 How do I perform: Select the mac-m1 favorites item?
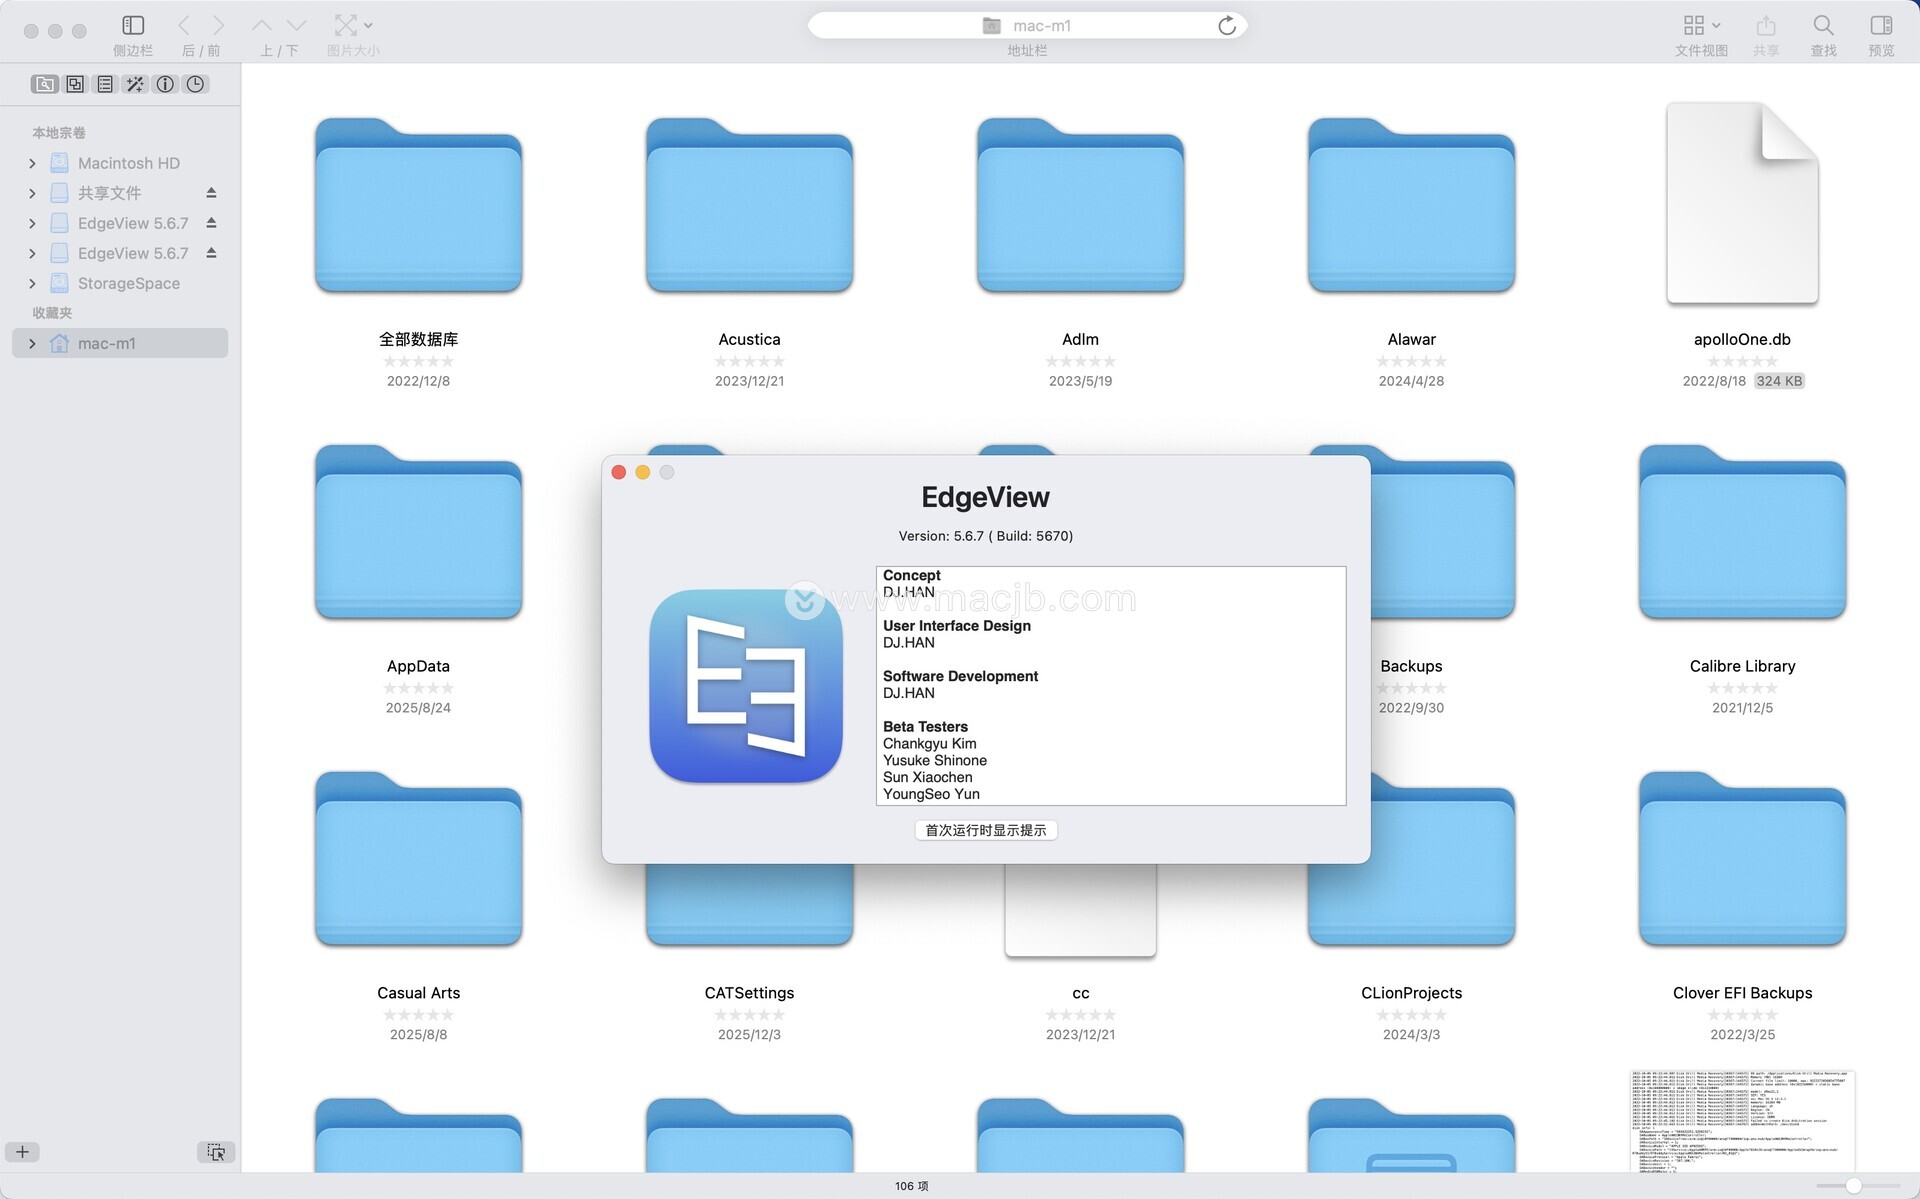coord(107,343)
